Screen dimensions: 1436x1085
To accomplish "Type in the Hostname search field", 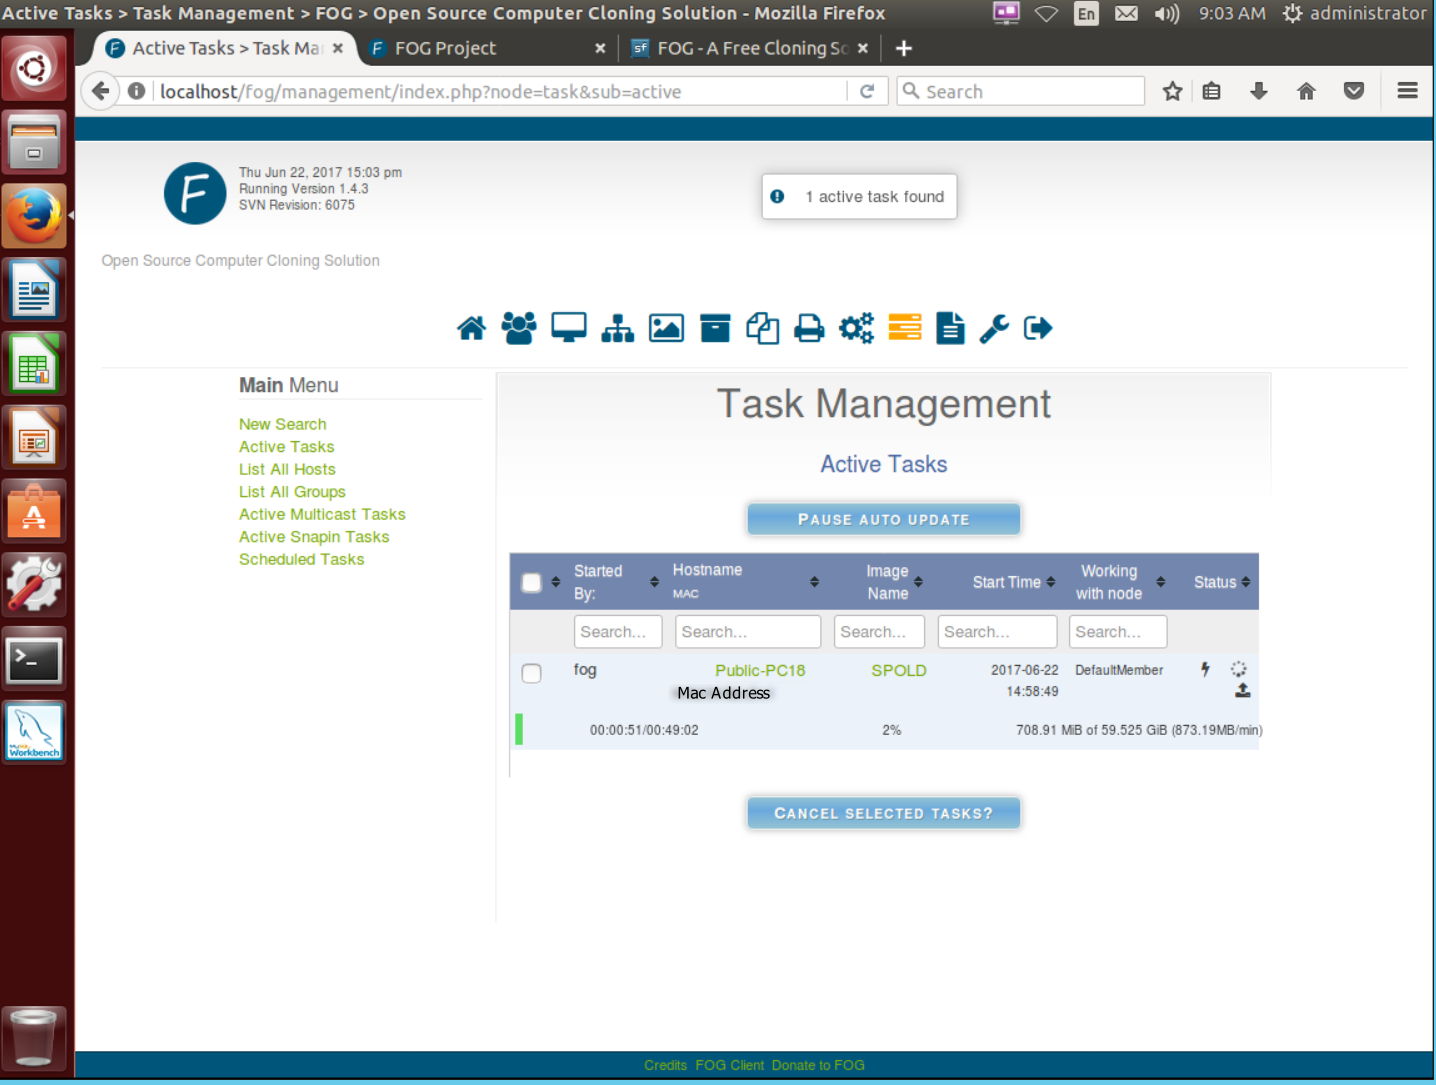I will pos(747,631).
